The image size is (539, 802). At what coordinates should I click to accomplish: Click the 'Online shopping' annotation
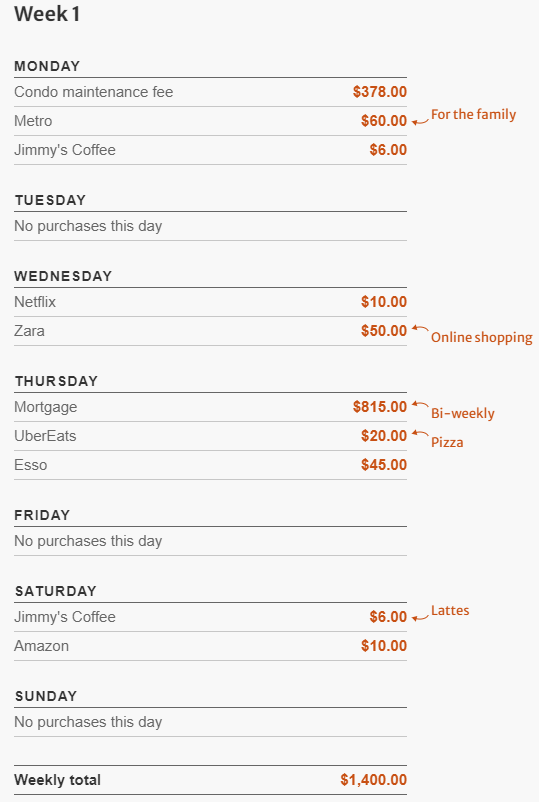[x=482, y=338]
